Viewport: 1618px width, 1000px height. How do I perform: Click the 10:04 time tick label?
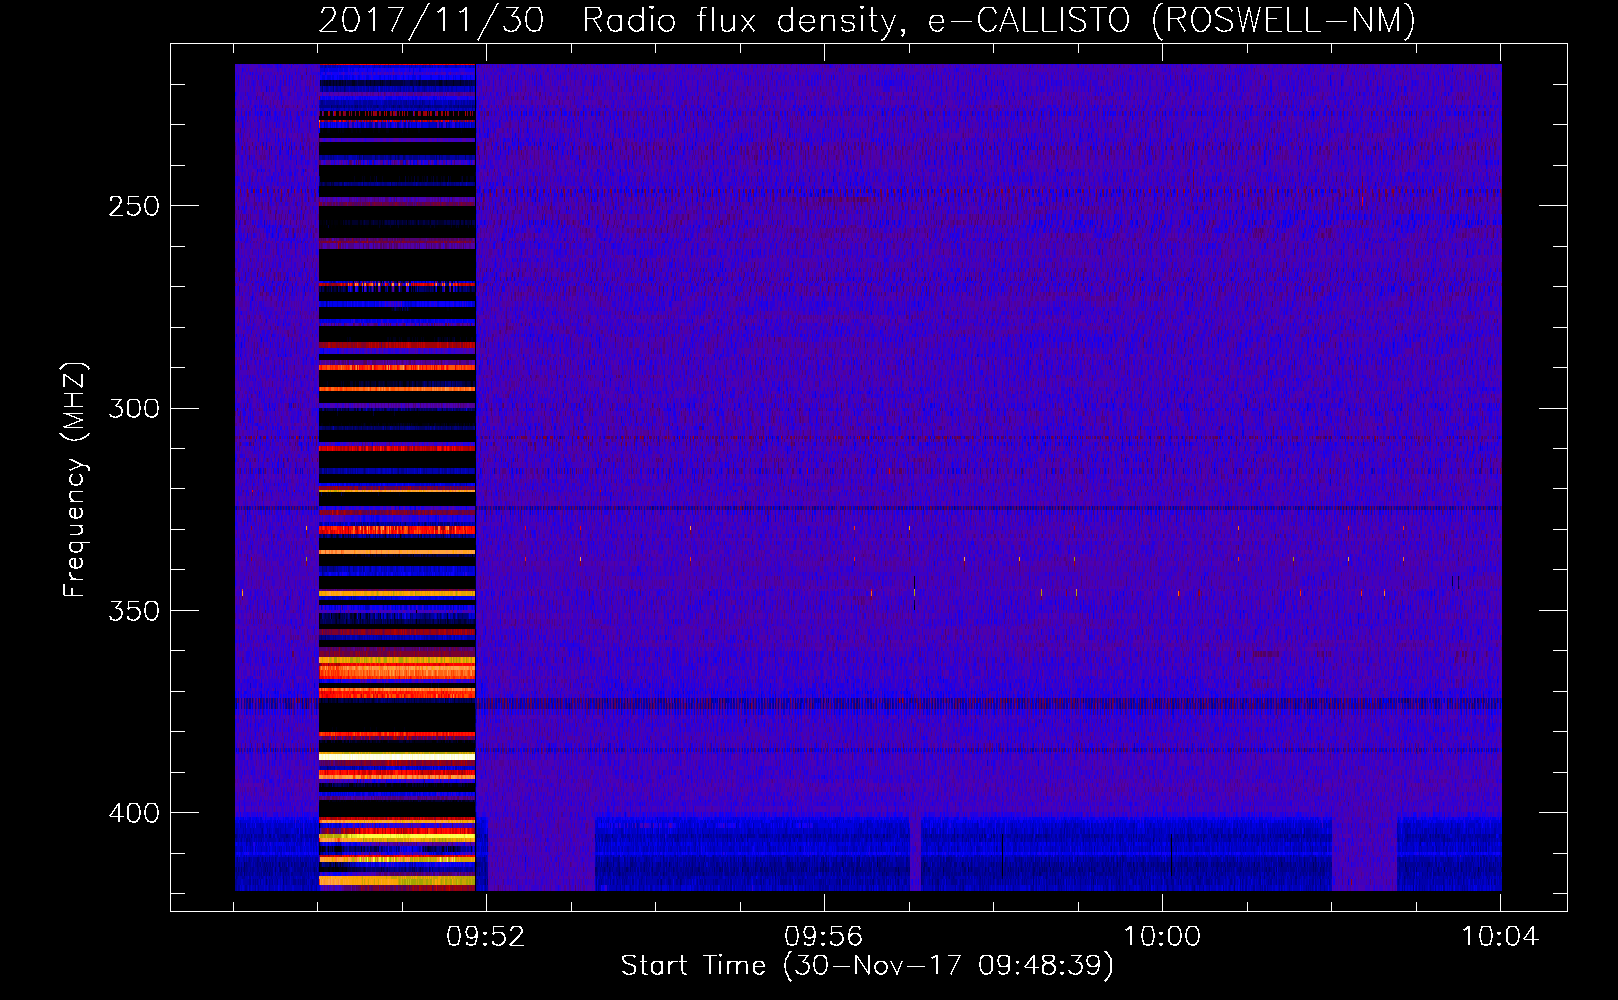click(x=1500, y=937)
